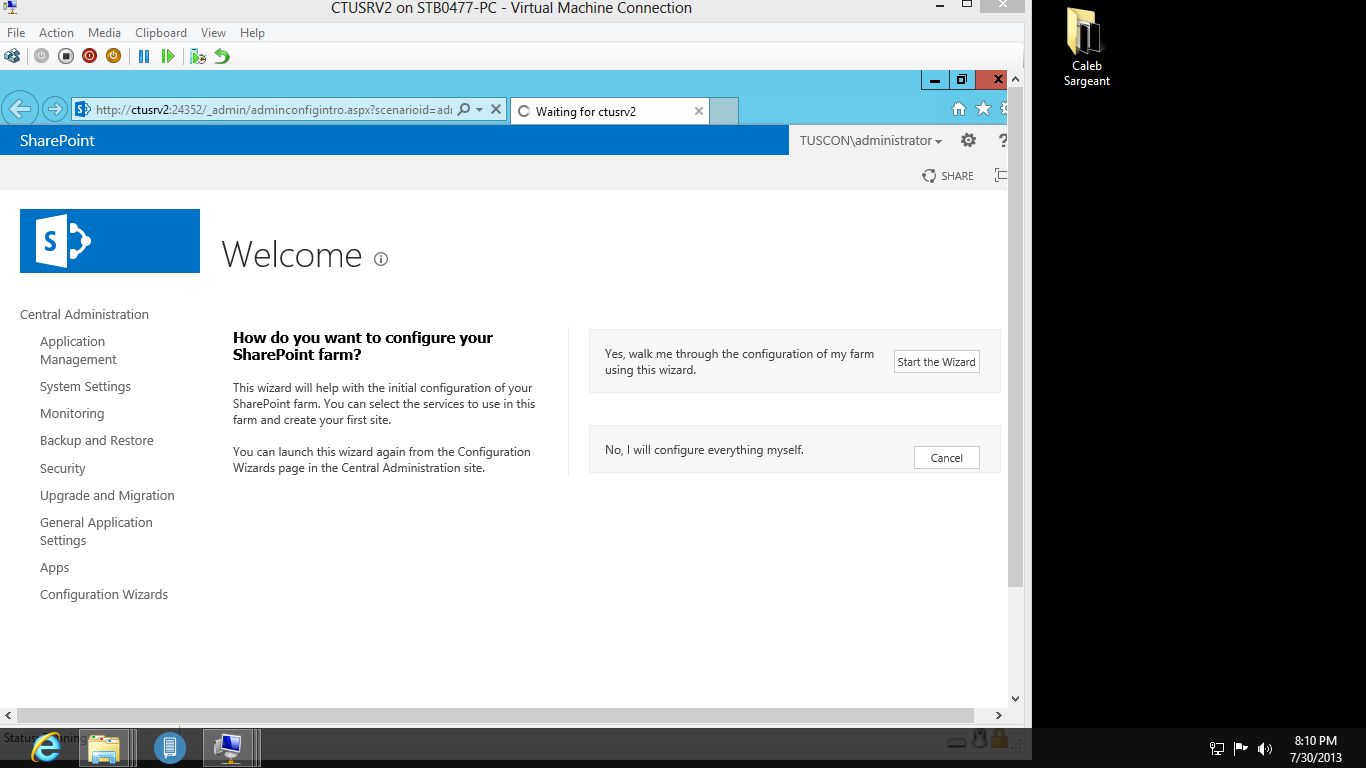Open Backup and Restore
1366x768 pixels.
pos(97,440)
